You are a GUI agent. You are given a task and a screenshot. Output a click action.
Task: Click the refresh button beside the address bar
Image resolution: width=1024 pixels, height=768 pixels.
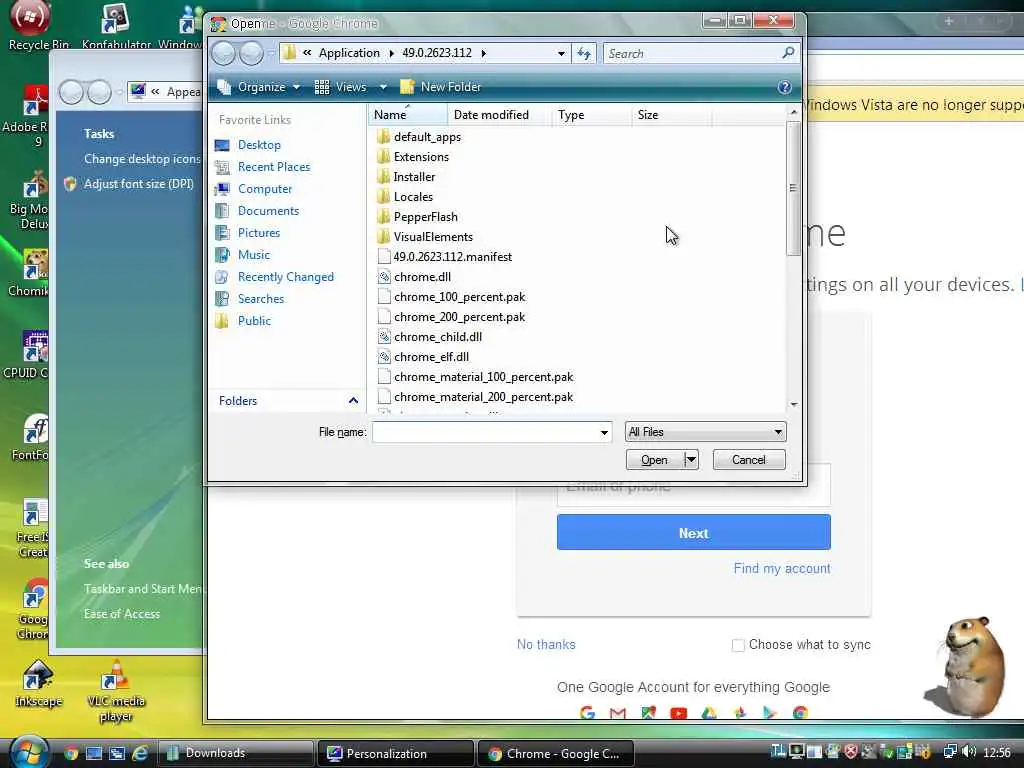[584, 54]
